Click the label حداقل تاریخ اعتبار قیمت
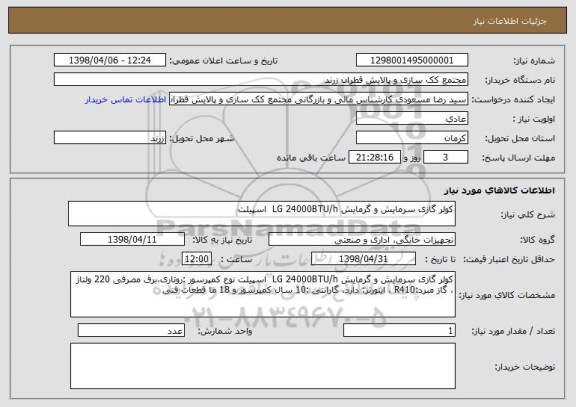This screenshot has height=407, width=576. (509, 259)
